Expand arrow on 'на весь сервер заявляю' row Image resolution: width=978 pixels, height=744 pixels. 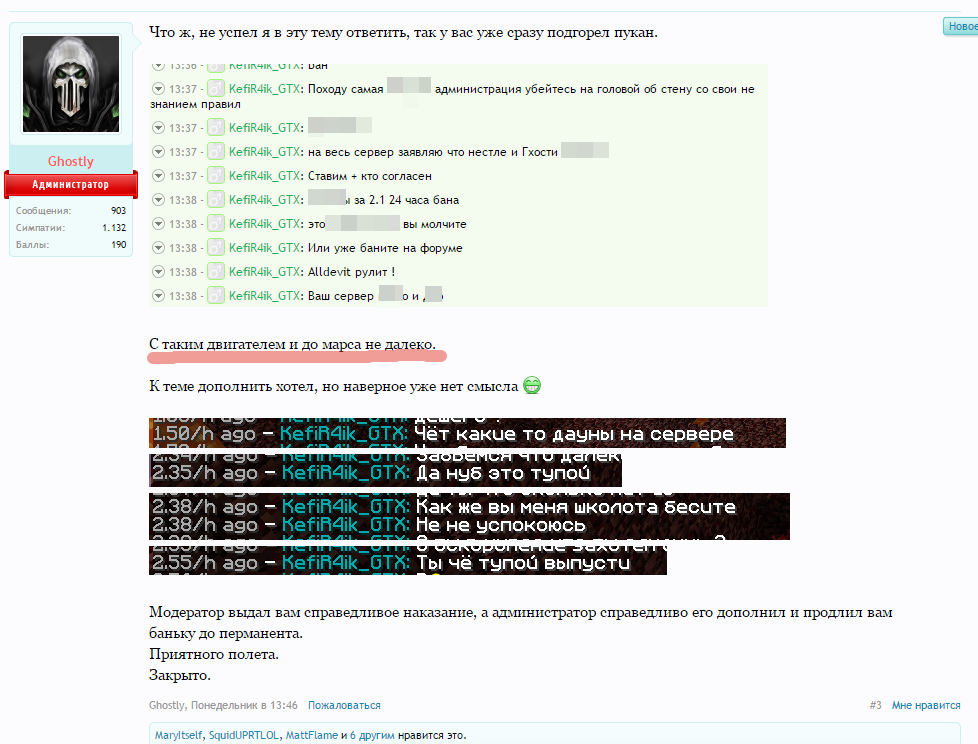click(158, 152)
